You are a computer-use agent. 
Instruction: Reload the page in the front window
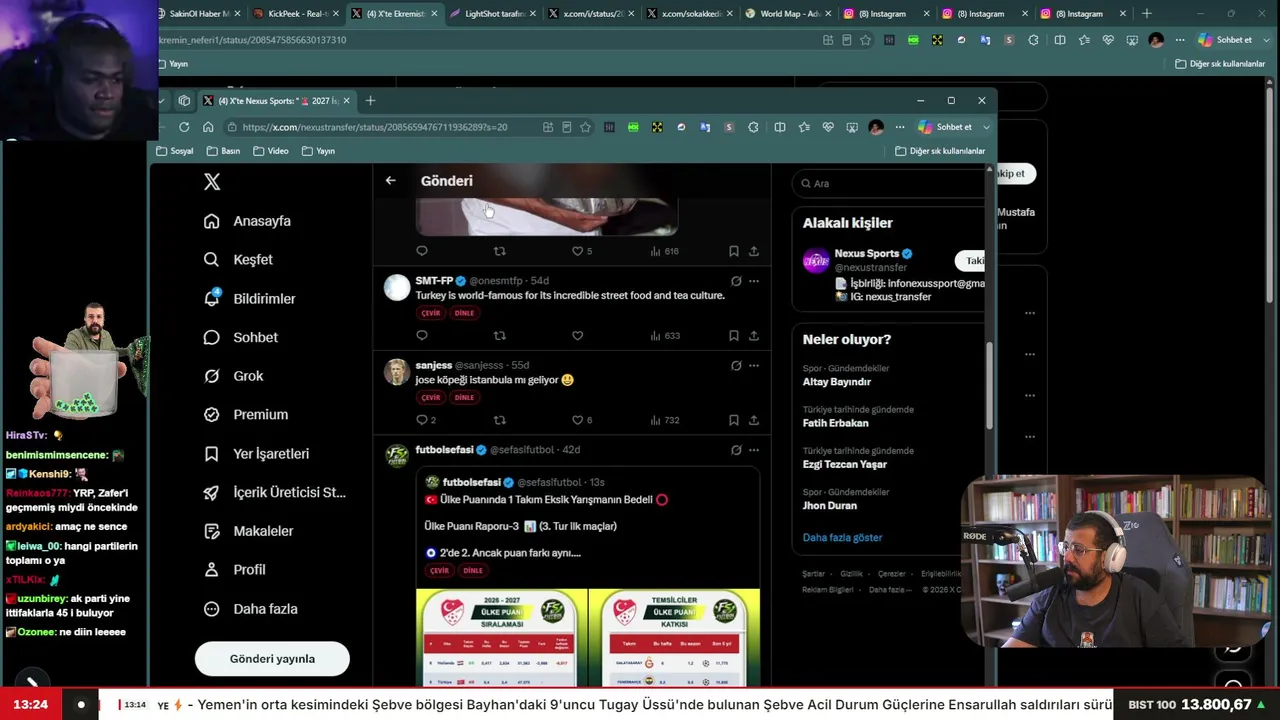tap(184, 127)
